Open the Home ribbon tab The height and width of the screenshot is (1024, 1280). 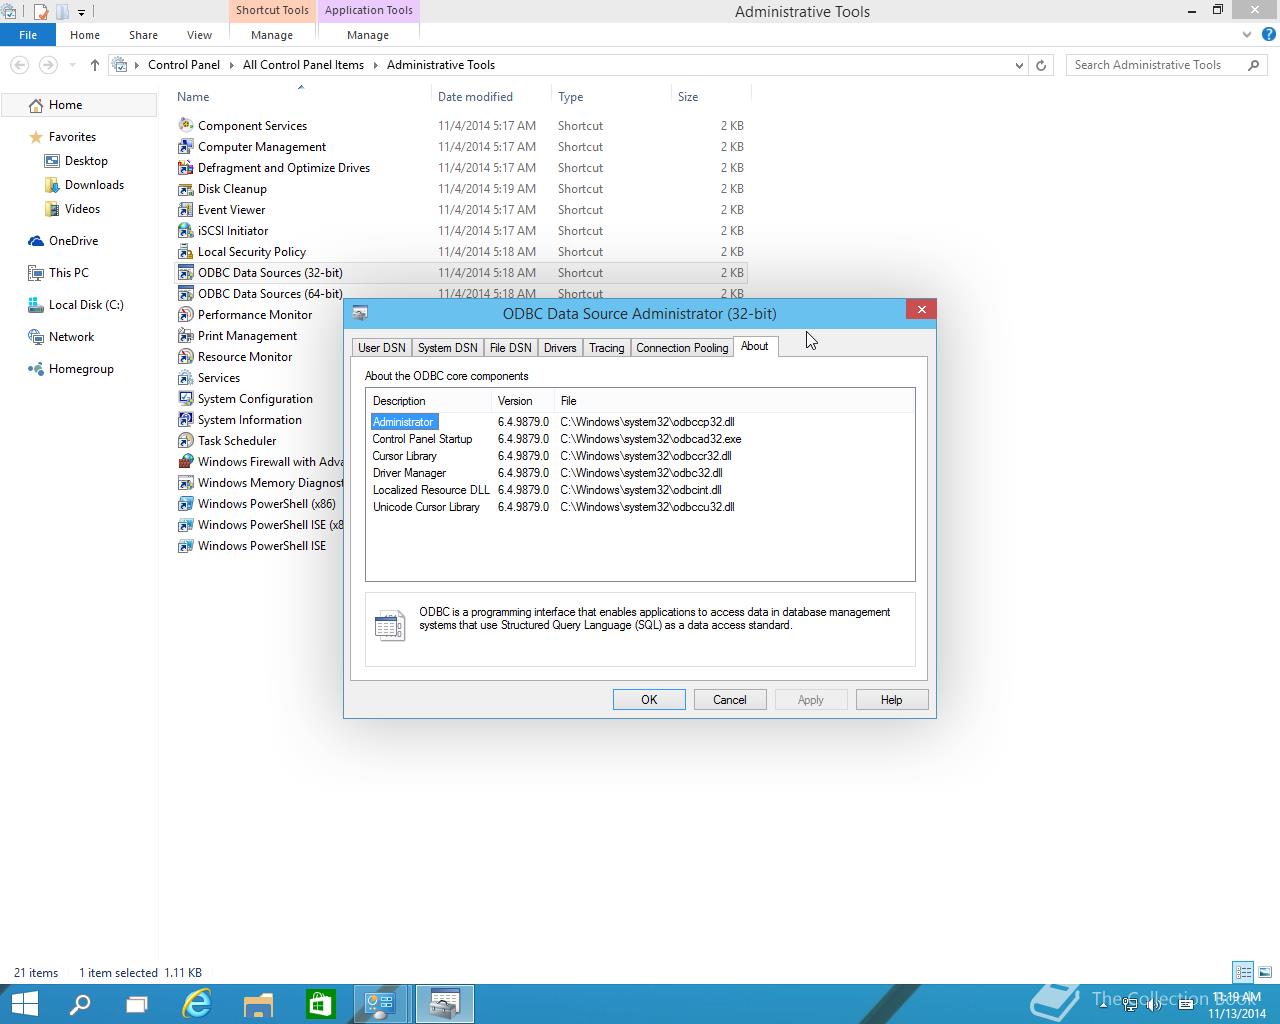85,35
